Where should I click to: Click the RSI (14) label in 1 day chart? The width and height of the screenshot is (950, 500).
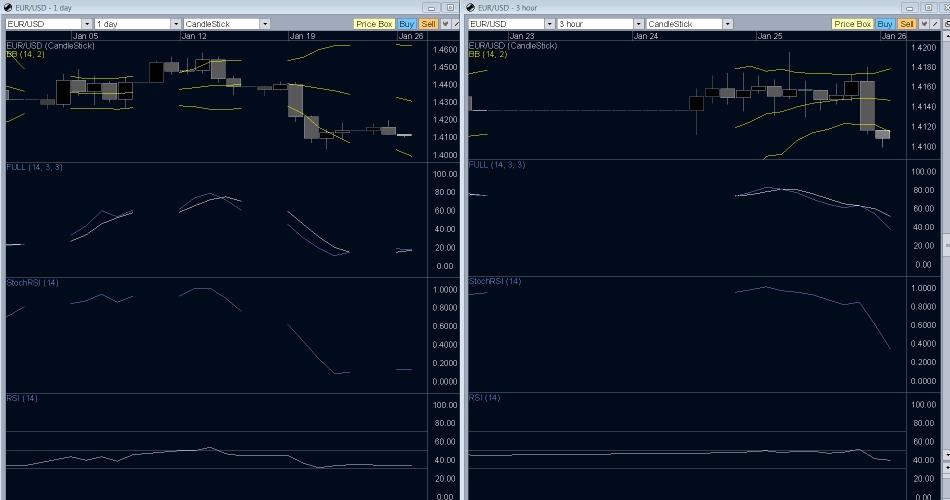pos(22,398)
